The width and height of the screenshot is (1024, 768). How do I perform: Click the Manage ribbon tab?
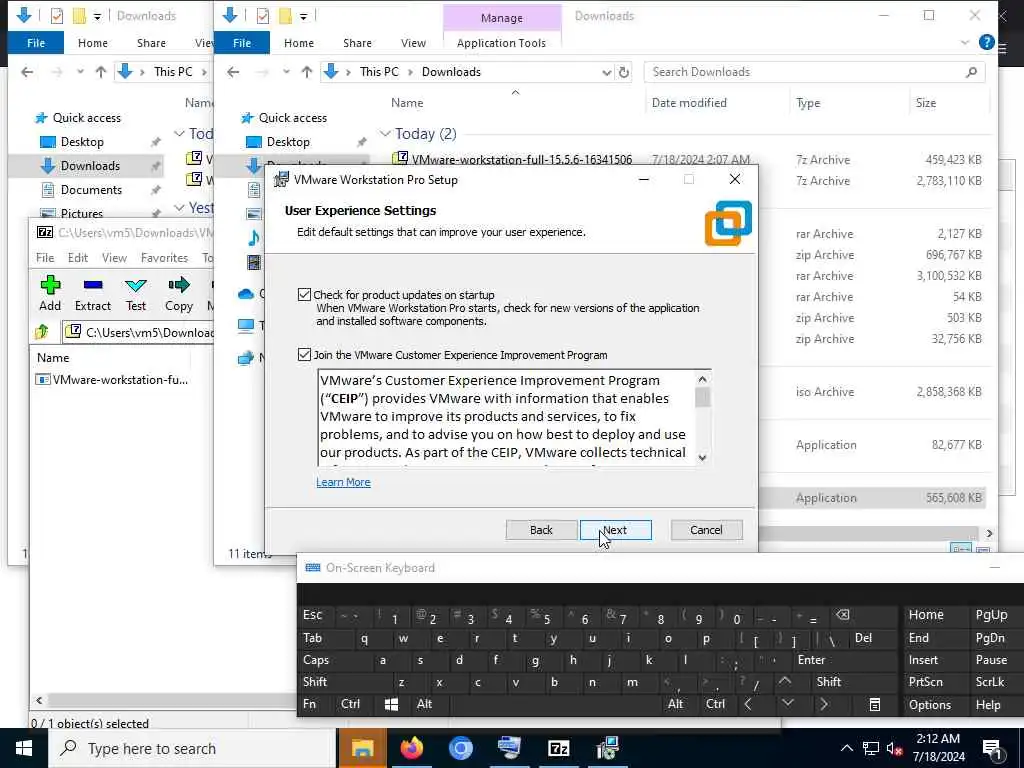pyautogui.click(x=502, y=18)
